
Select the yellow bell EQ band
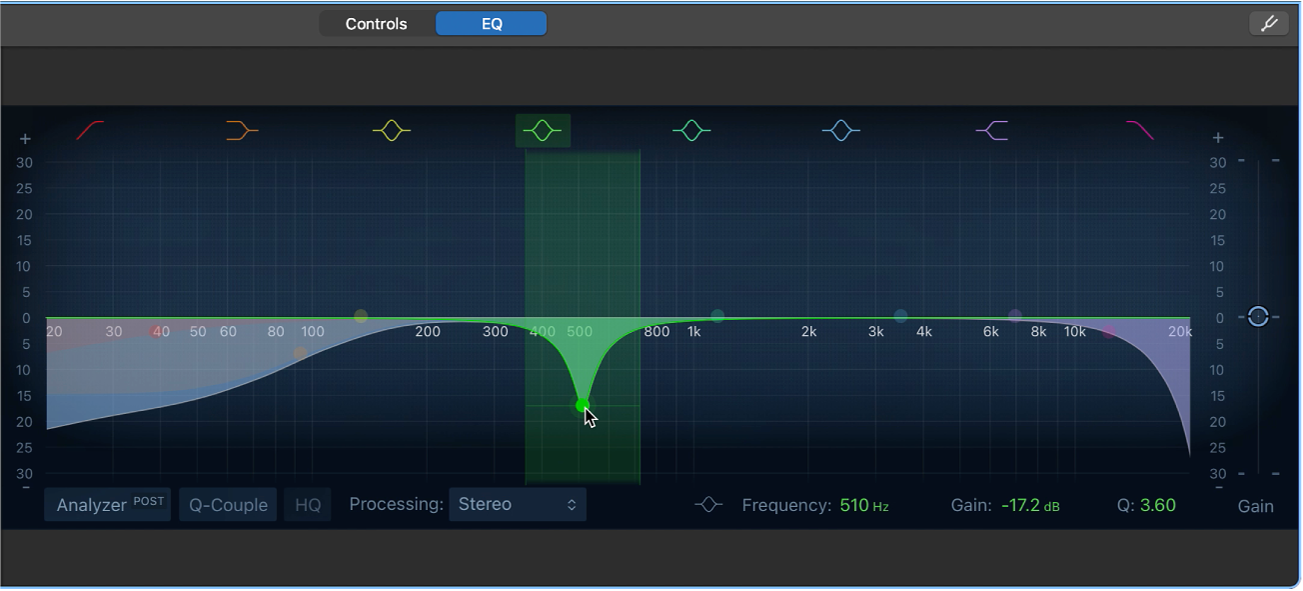(x=391, y=129)
